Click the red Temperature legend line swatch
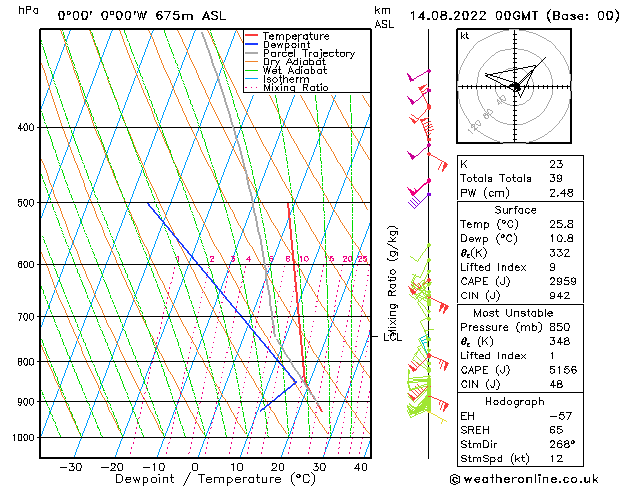This screenshot has height=486, width=629. (251, 36)
